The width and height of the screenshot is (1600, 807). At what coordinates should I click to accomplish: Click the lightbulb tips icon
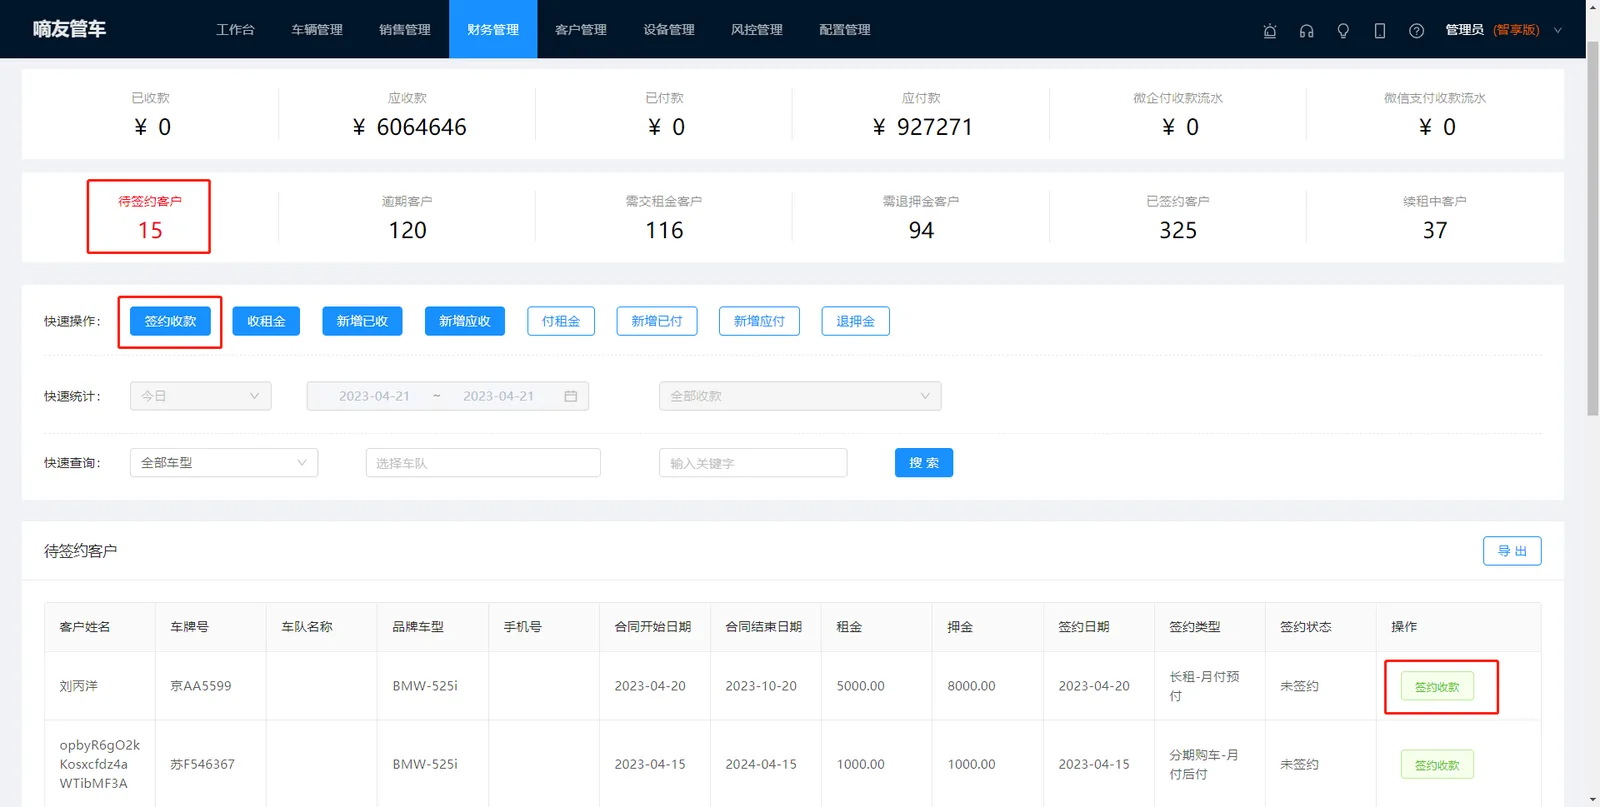point(1343,30)
